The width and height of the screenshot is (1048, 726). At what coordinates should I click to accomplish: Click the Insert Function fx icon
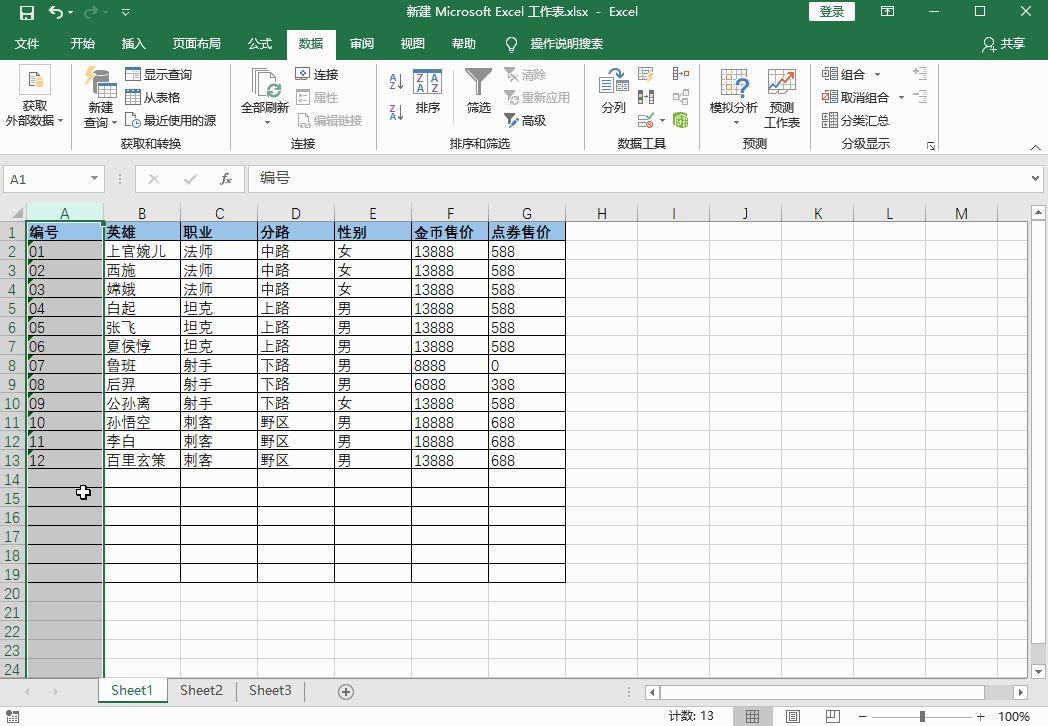click(x=226, y=179)
